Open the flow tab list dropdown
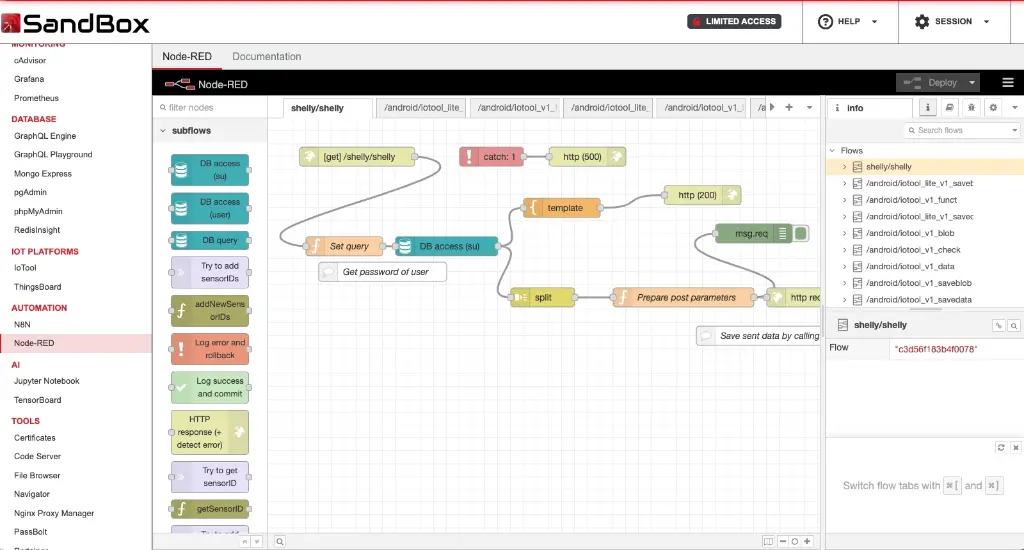 [x=809, y=107]
